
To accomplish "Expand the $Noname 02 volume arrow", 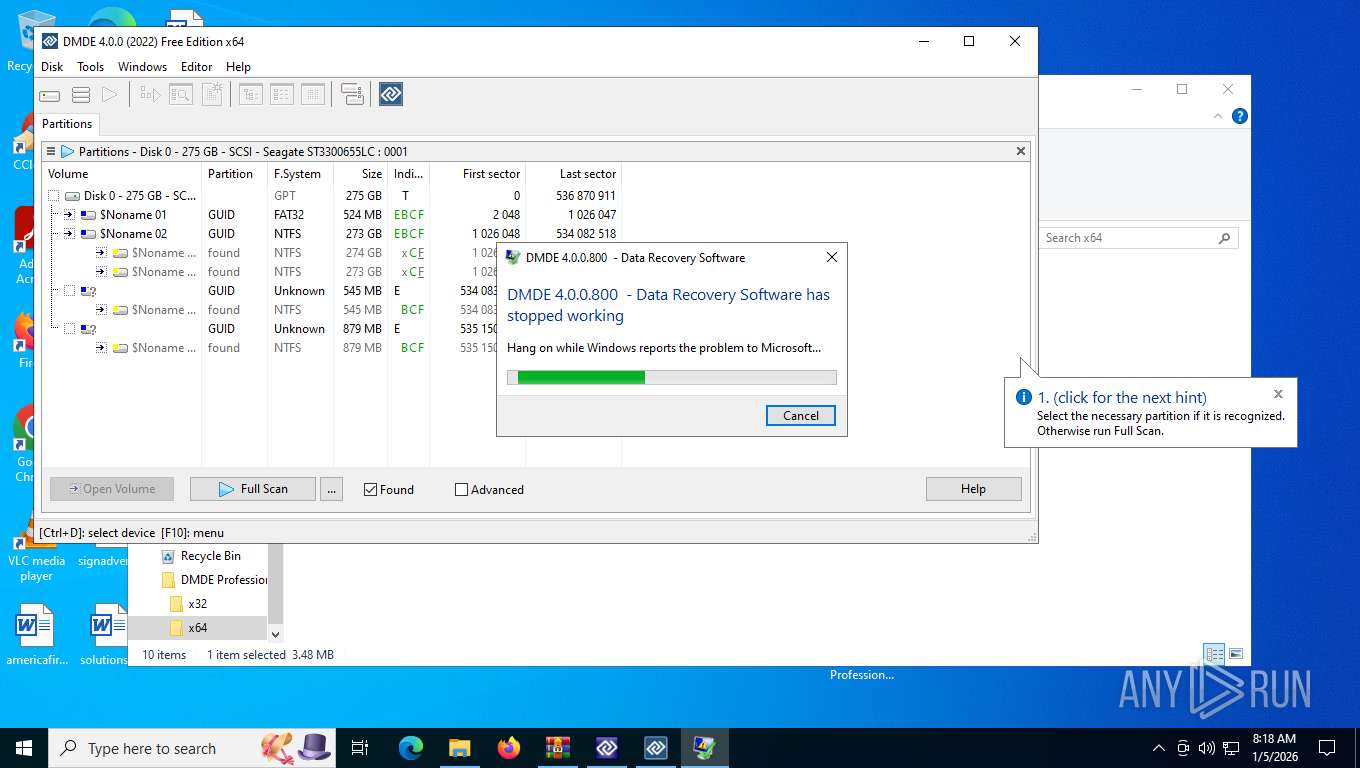I will [x=69, y=234].
